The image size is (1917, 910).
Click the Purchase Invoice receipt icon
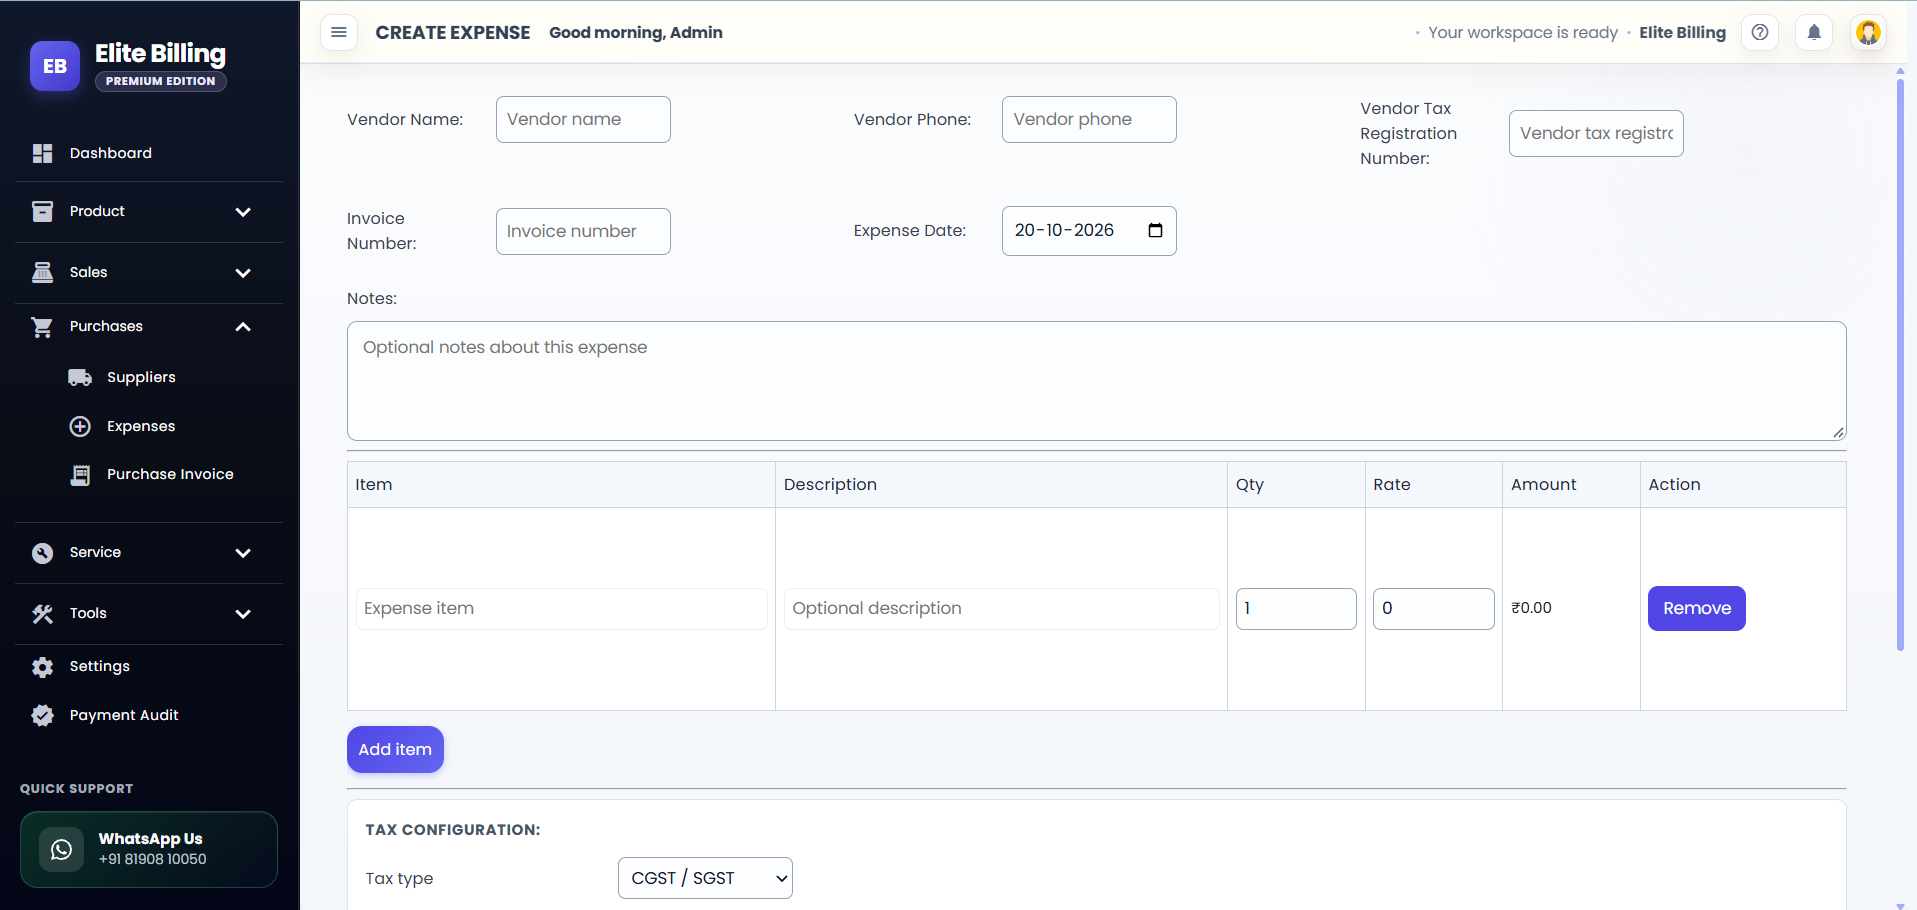[80, 475]
